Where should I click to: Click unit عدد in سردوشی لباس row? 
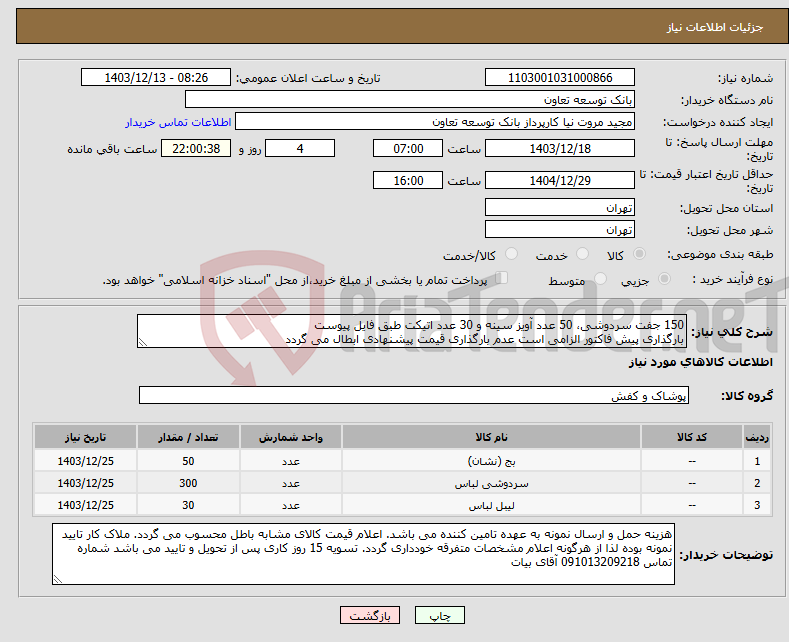click(291, 484)
